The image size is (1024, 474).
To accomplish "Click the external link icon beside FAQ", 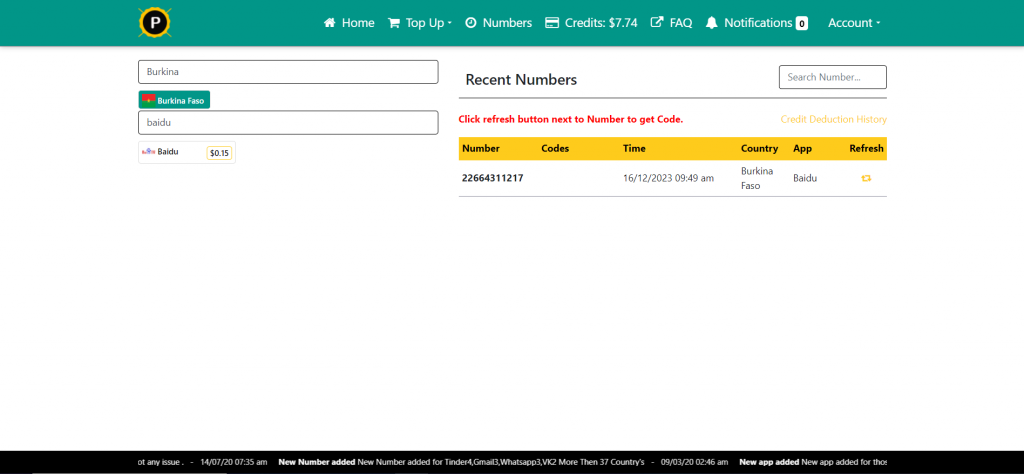I will [x=657, y=22].
